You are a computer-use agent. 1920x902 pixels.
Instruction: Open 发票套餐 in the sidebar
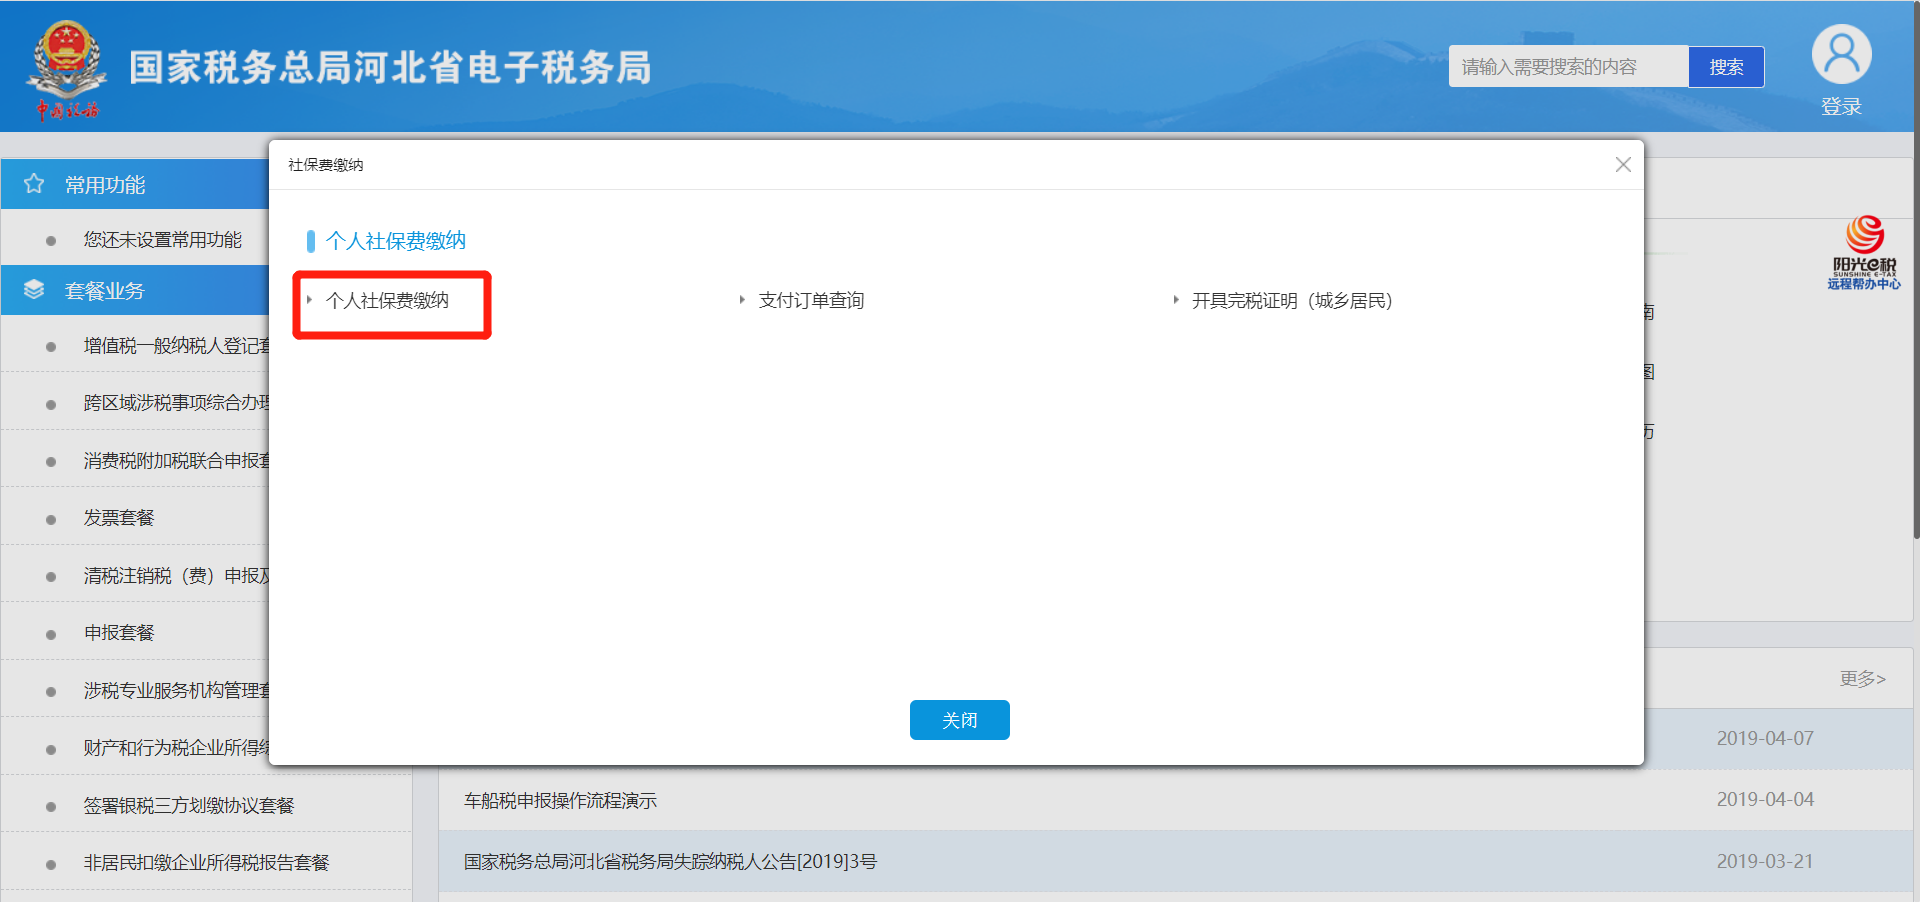point(119,518)
